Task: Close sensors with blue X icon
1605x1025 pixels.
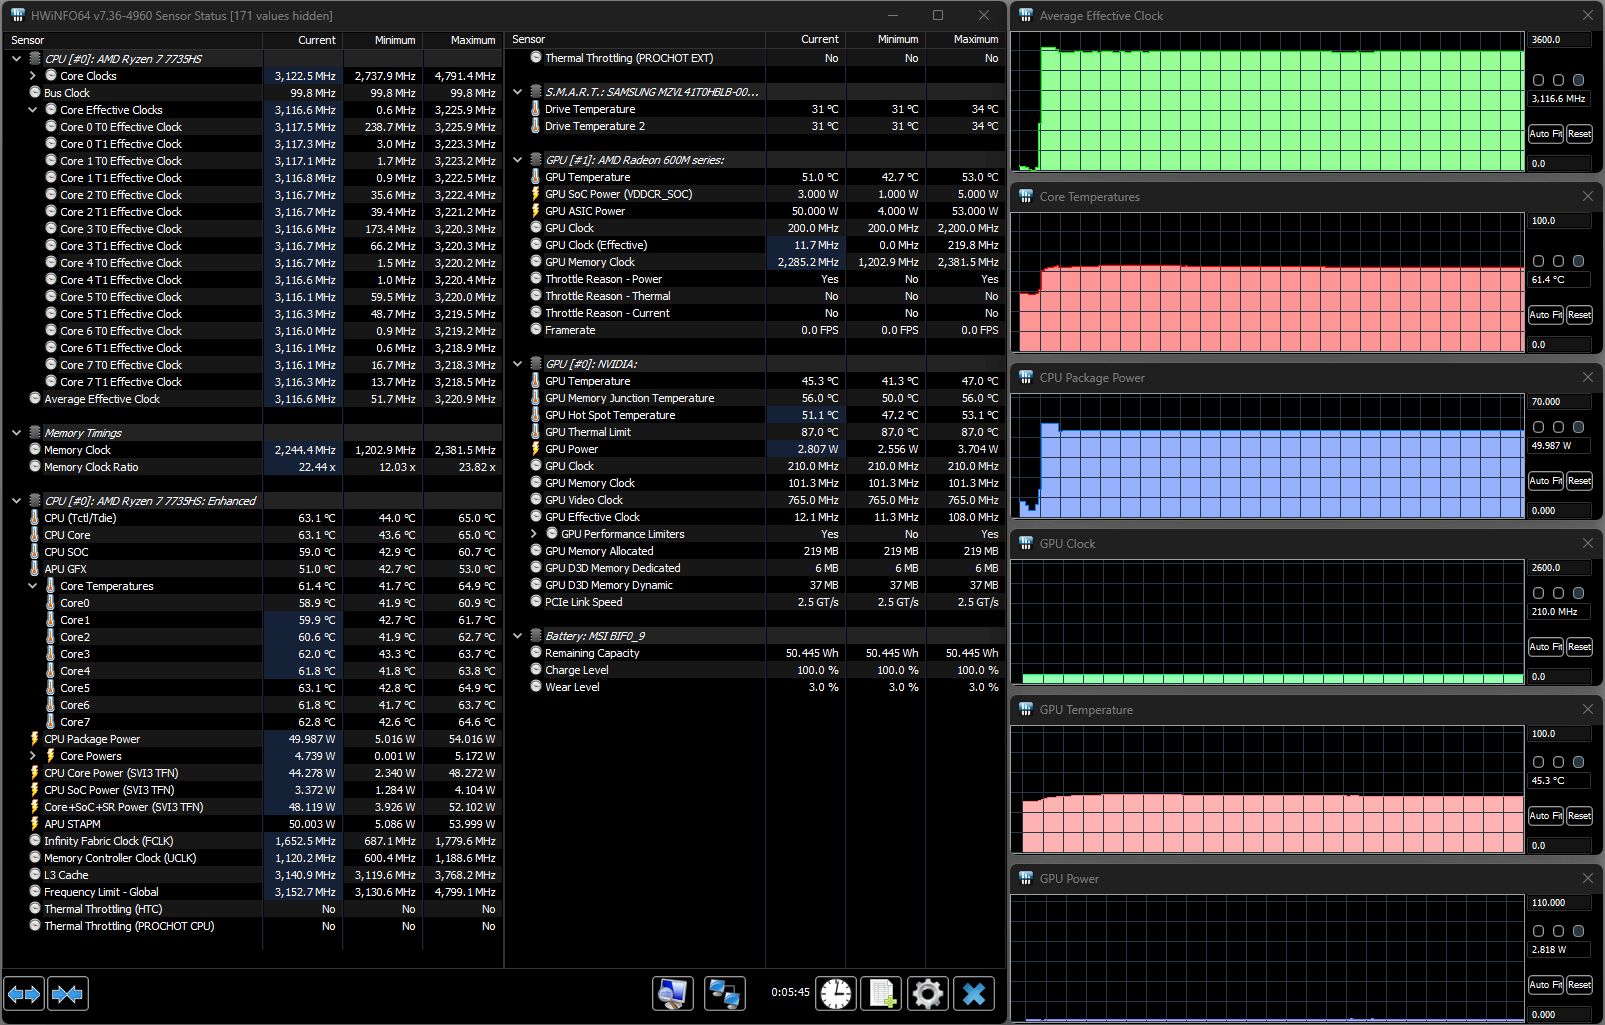Action: pyautogui.click(x=974, y=994)
